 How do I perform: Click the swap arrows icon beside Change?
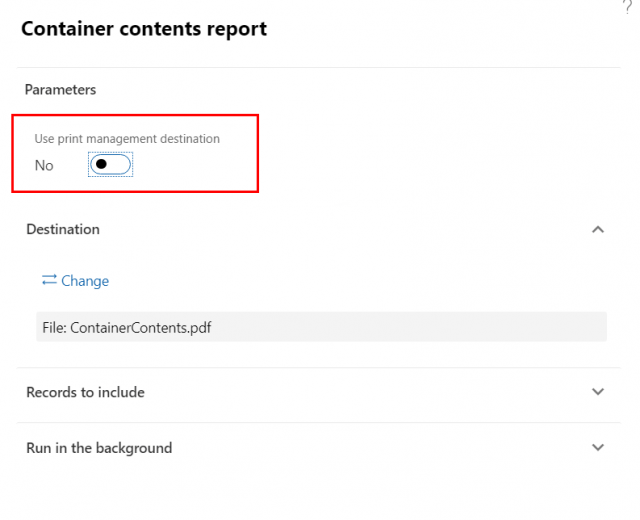coord(49,281)
